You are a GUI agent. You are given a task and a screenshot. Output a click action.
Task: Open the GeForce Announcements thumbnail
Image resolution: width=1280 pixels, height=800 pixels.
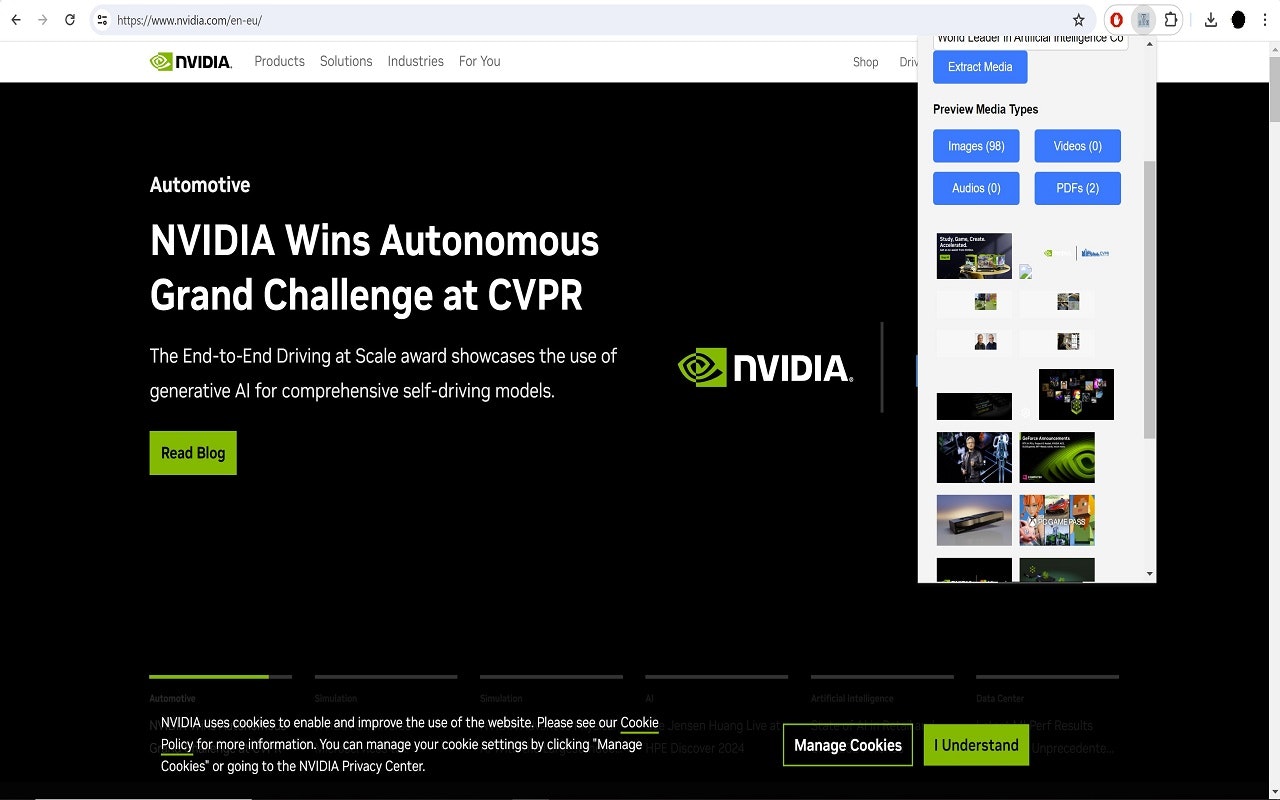click(1057, 457)
